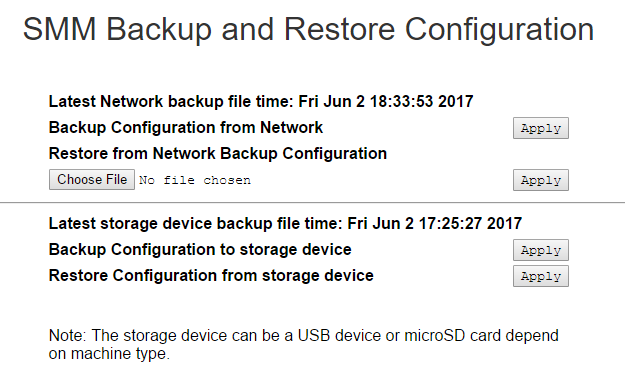
Task: Click the 'Backup Configuration to storage device' label
Action: point(200,249)
